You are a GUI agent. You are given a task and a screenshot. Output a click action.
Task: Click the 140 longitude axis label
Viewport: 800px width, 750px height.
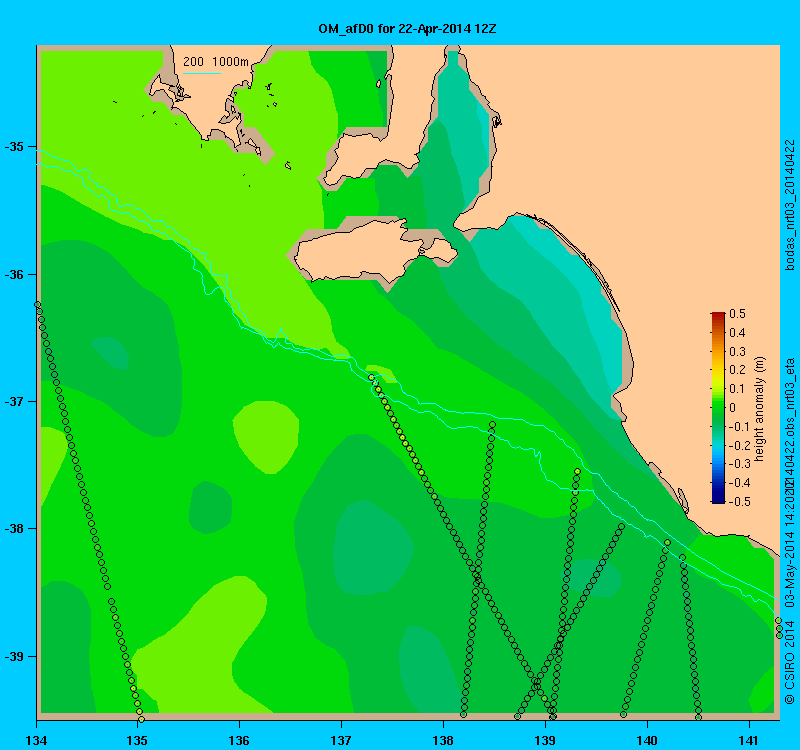pos(647,740)
